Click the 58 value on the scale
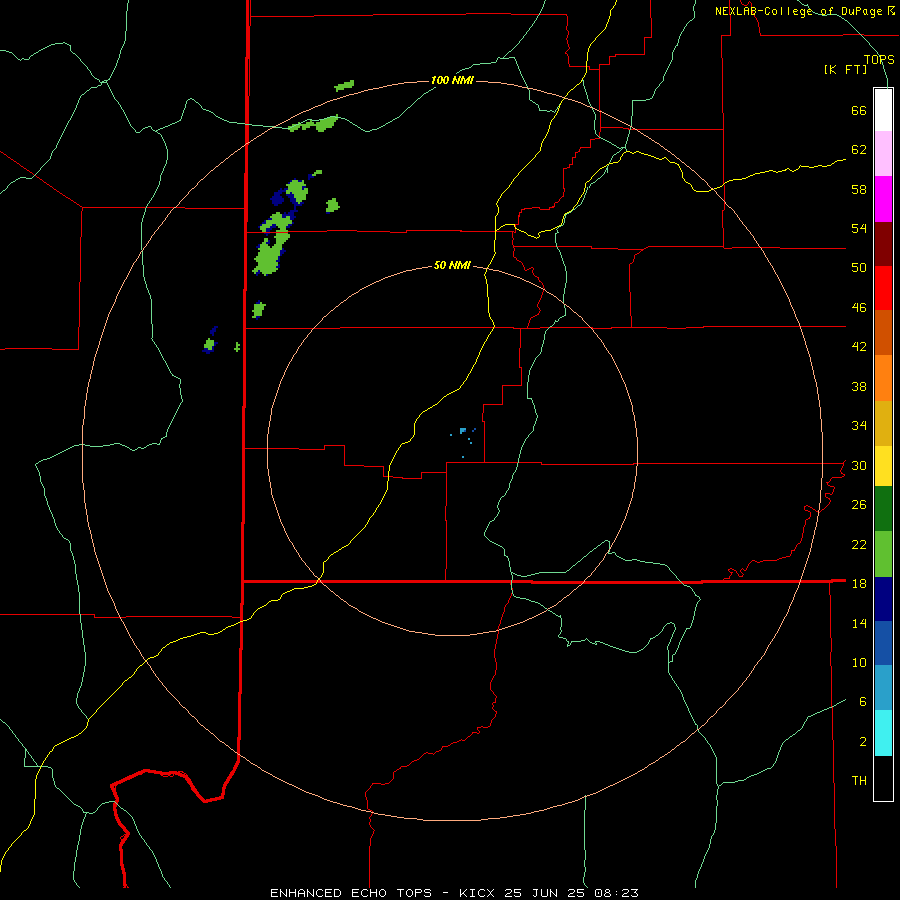 pos(859,189)
